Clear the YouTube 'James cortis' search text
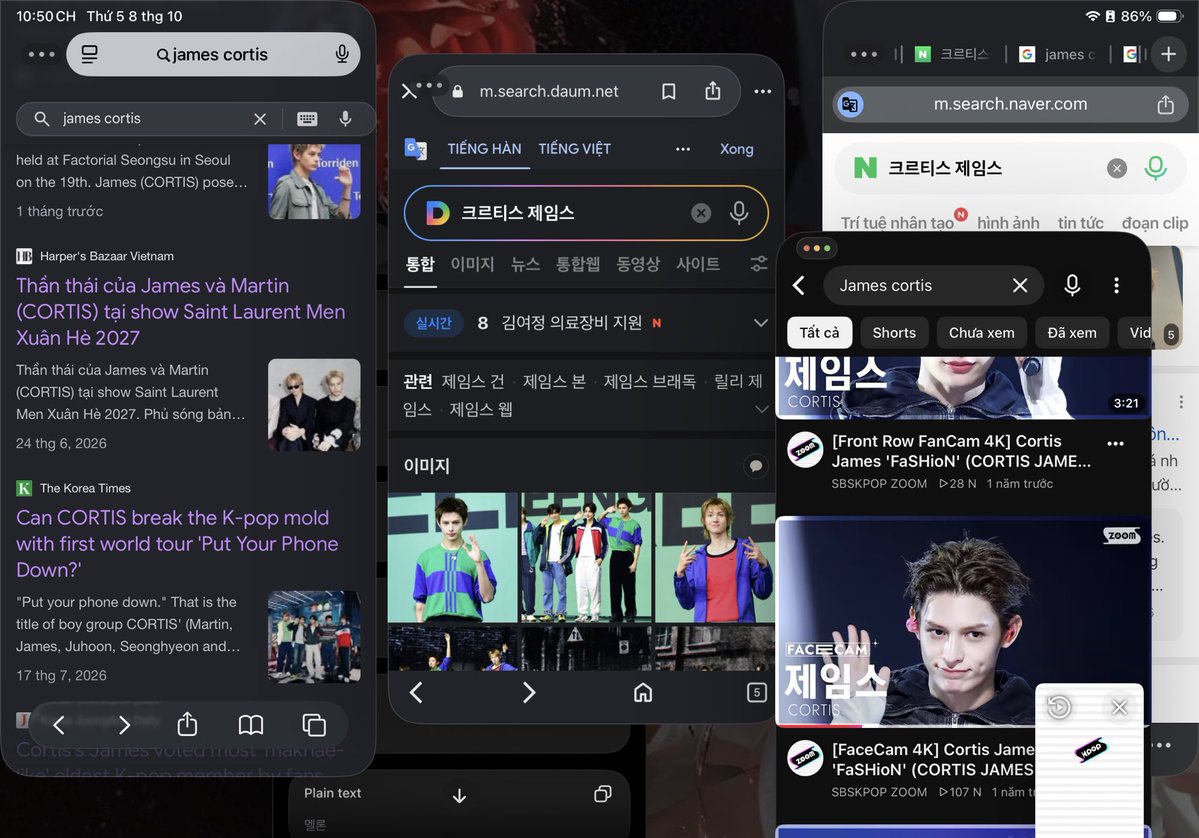1199x838 pixels. point(1020,285)
